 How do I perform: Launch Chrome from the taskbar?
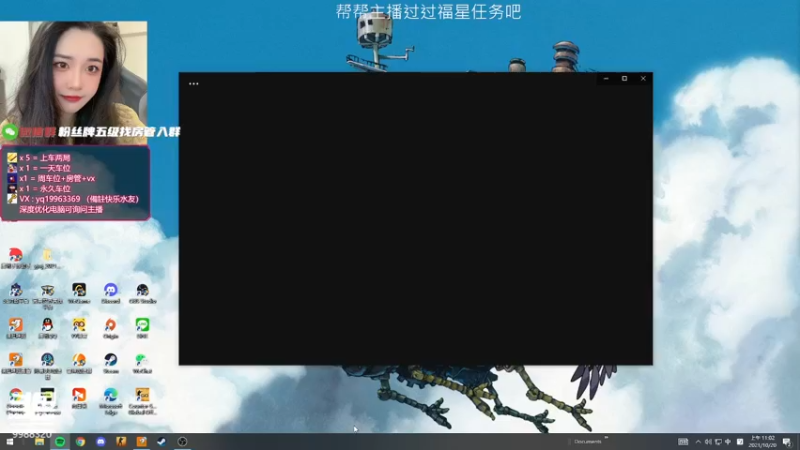pos(80,442)
